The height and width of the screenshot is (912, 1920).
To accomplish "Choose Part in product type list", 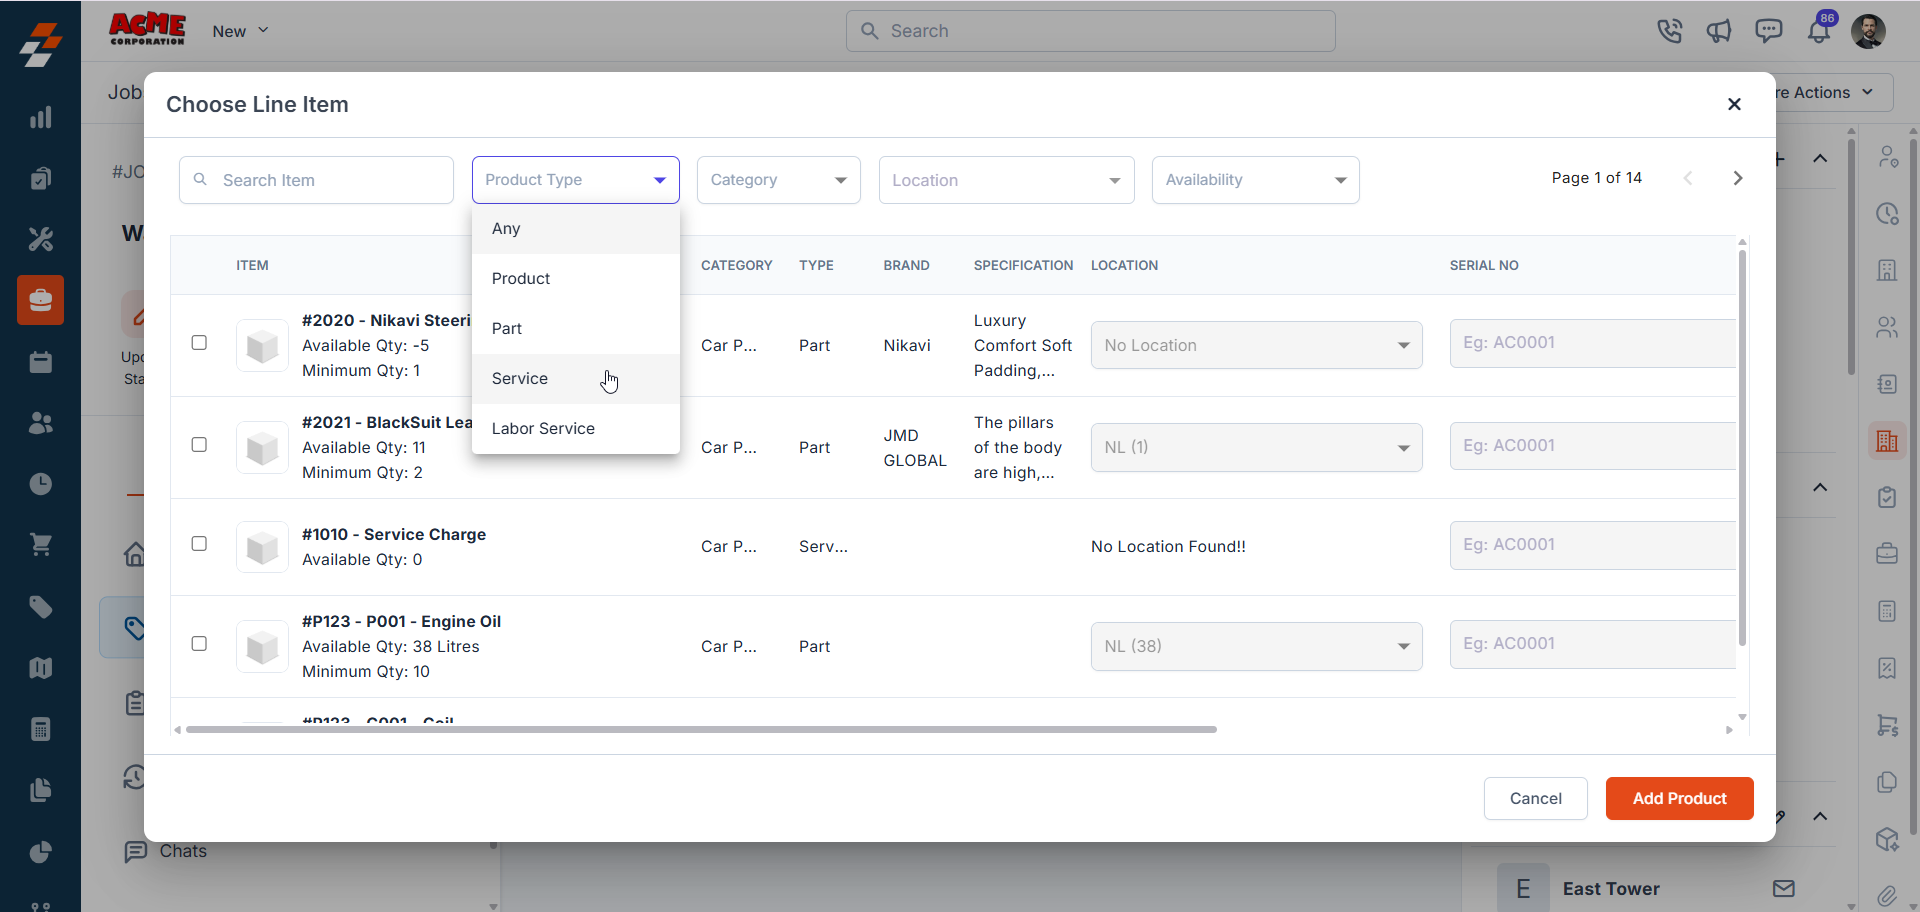I will coord(576,329).
